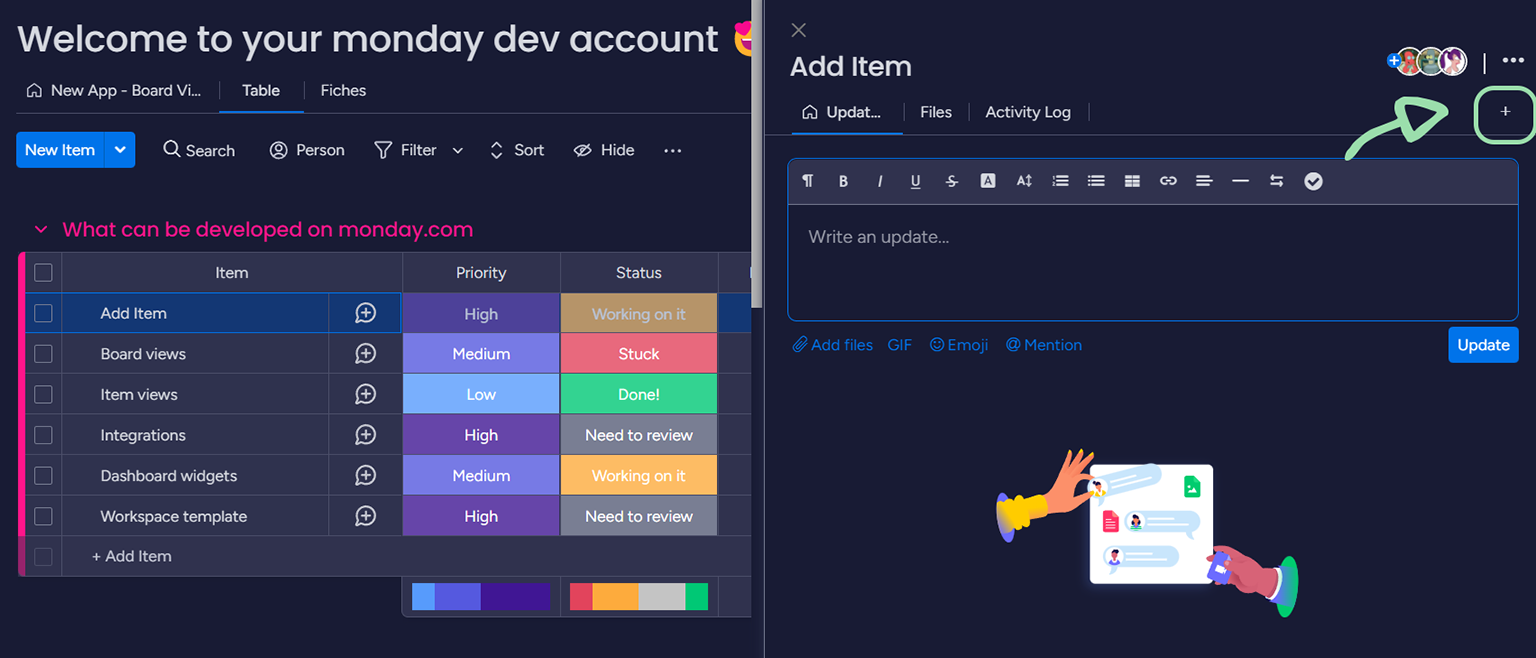Collapse the 'What can be developed' group
This screenshot has width=1536, height=658.
(x=41, y=230)
